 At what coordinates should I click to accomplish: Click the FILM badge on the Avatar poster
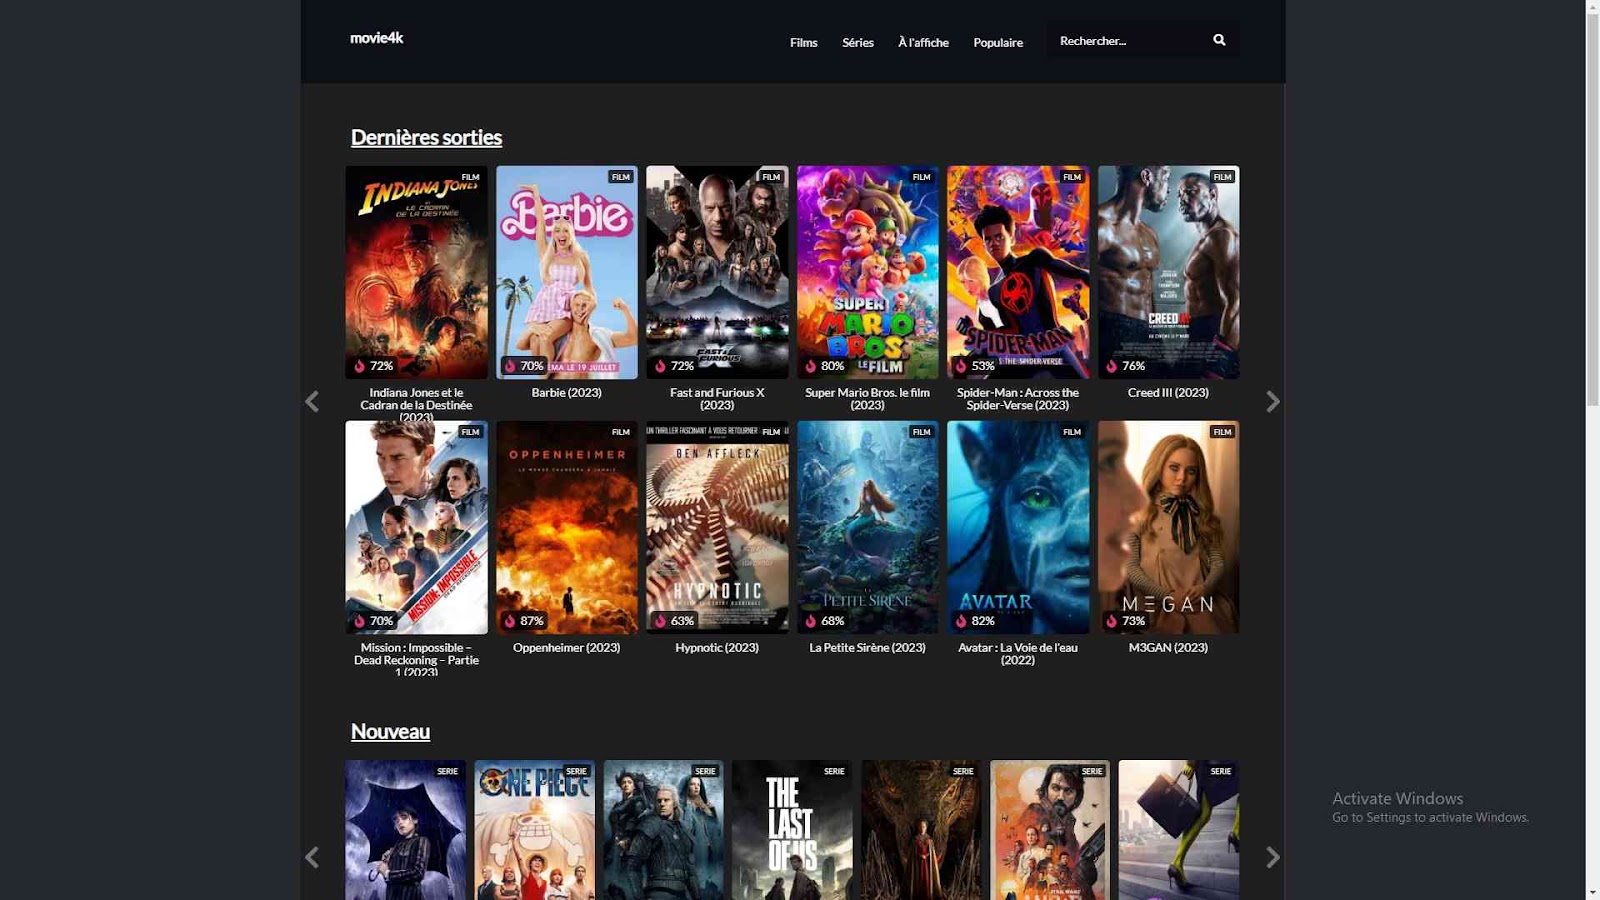[x=1072, y=432]
